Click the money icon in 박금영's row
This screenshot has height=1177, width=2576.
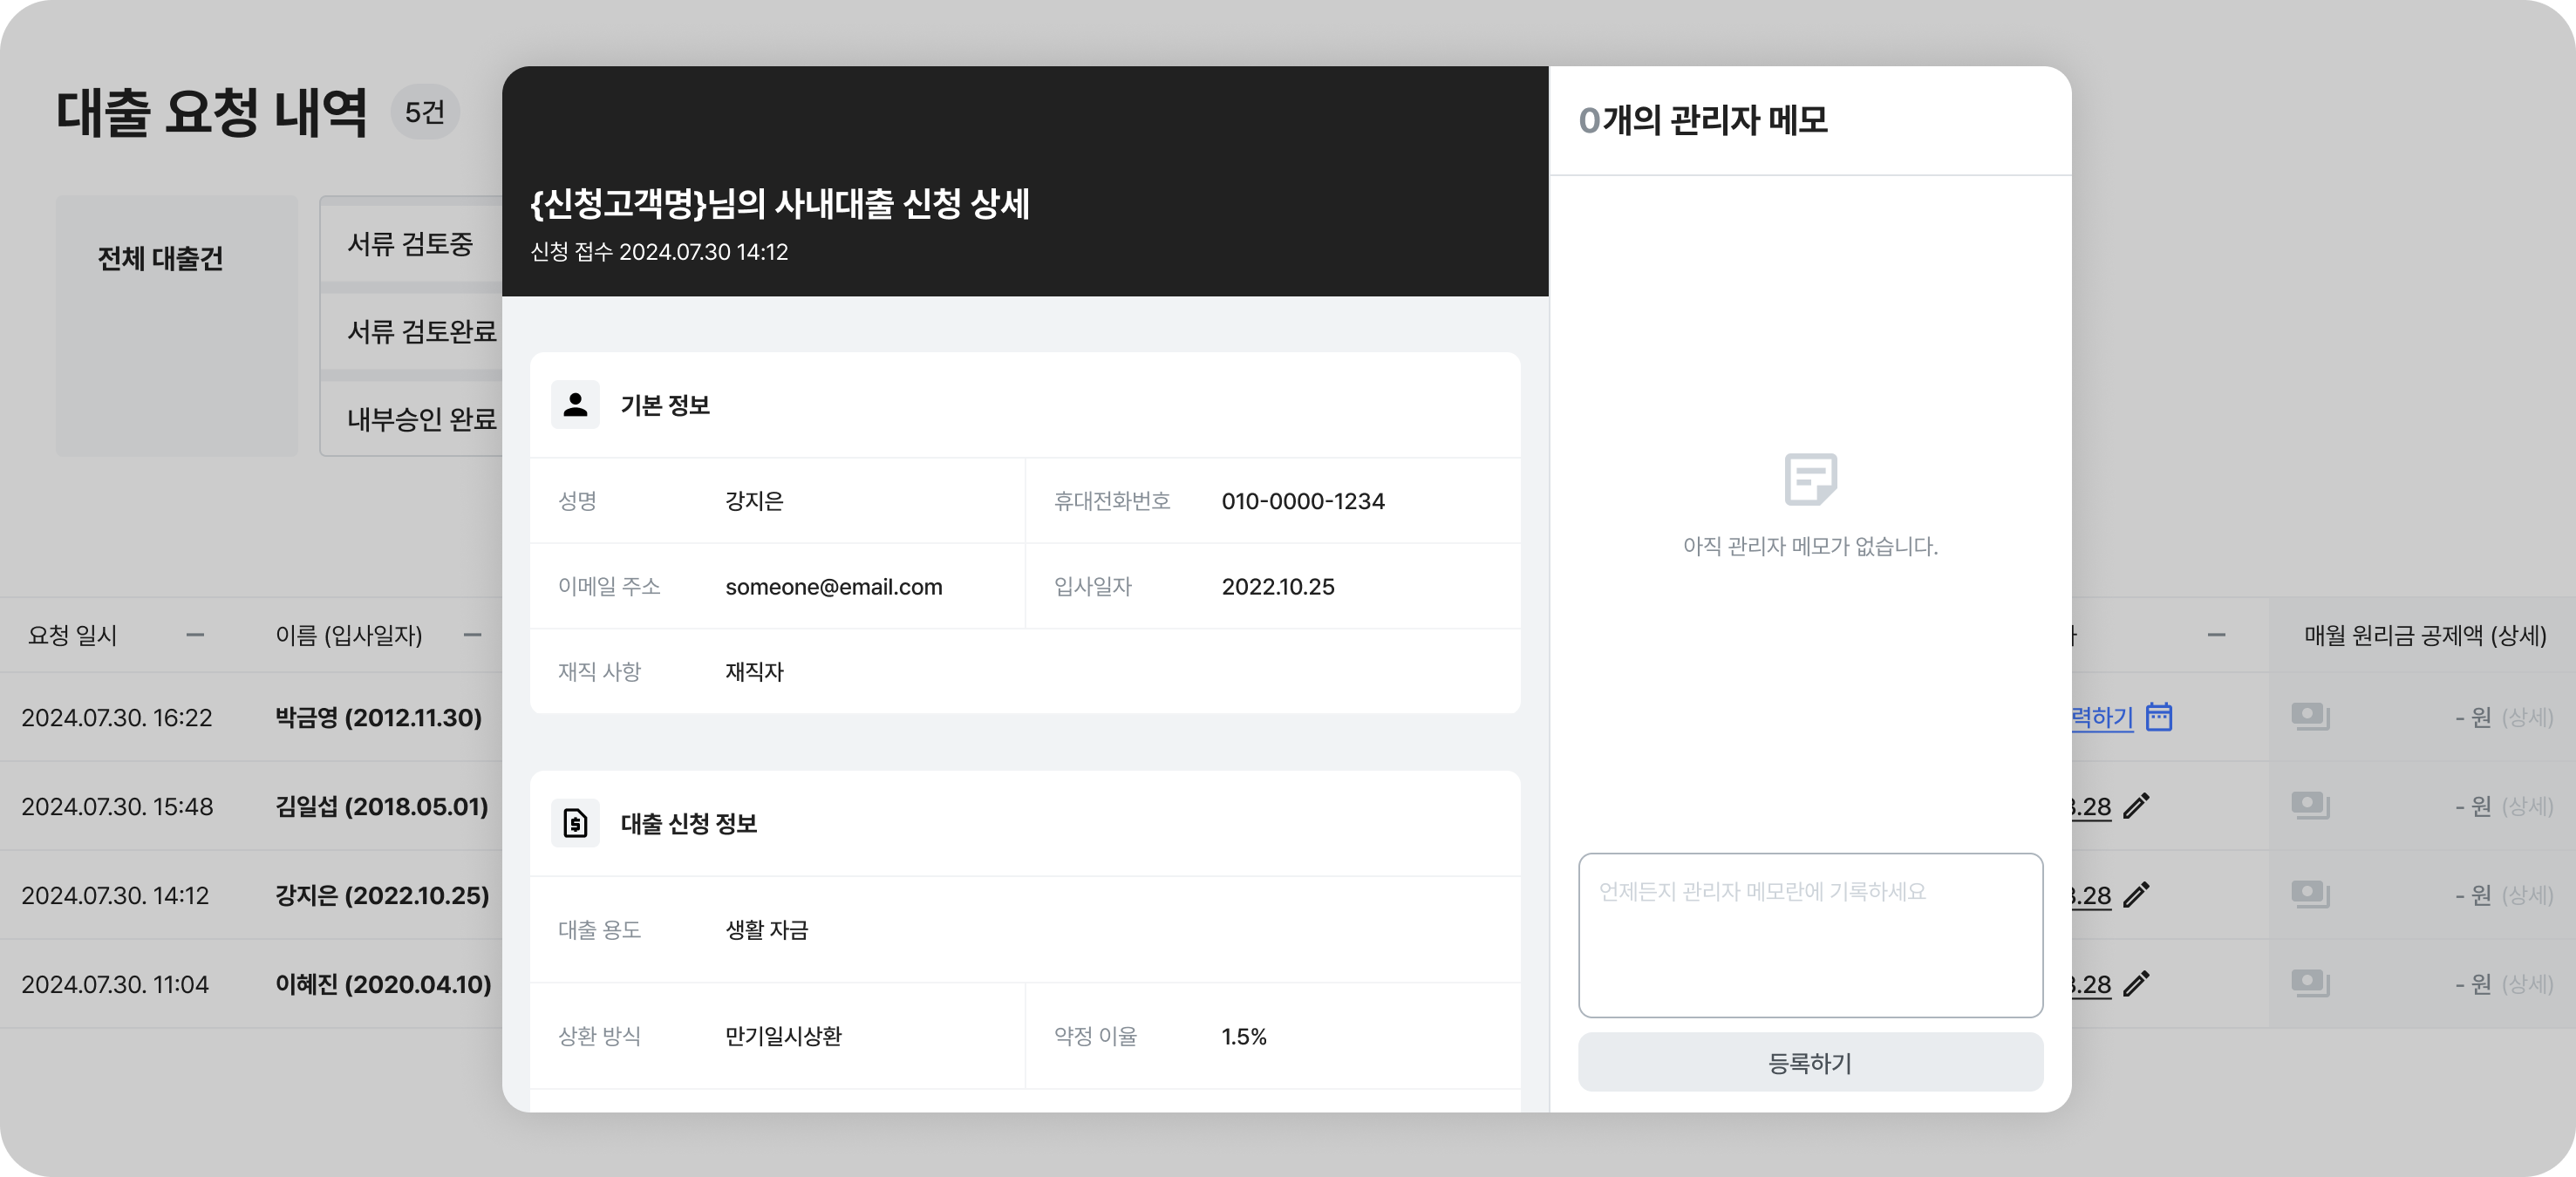(2310, 717)
